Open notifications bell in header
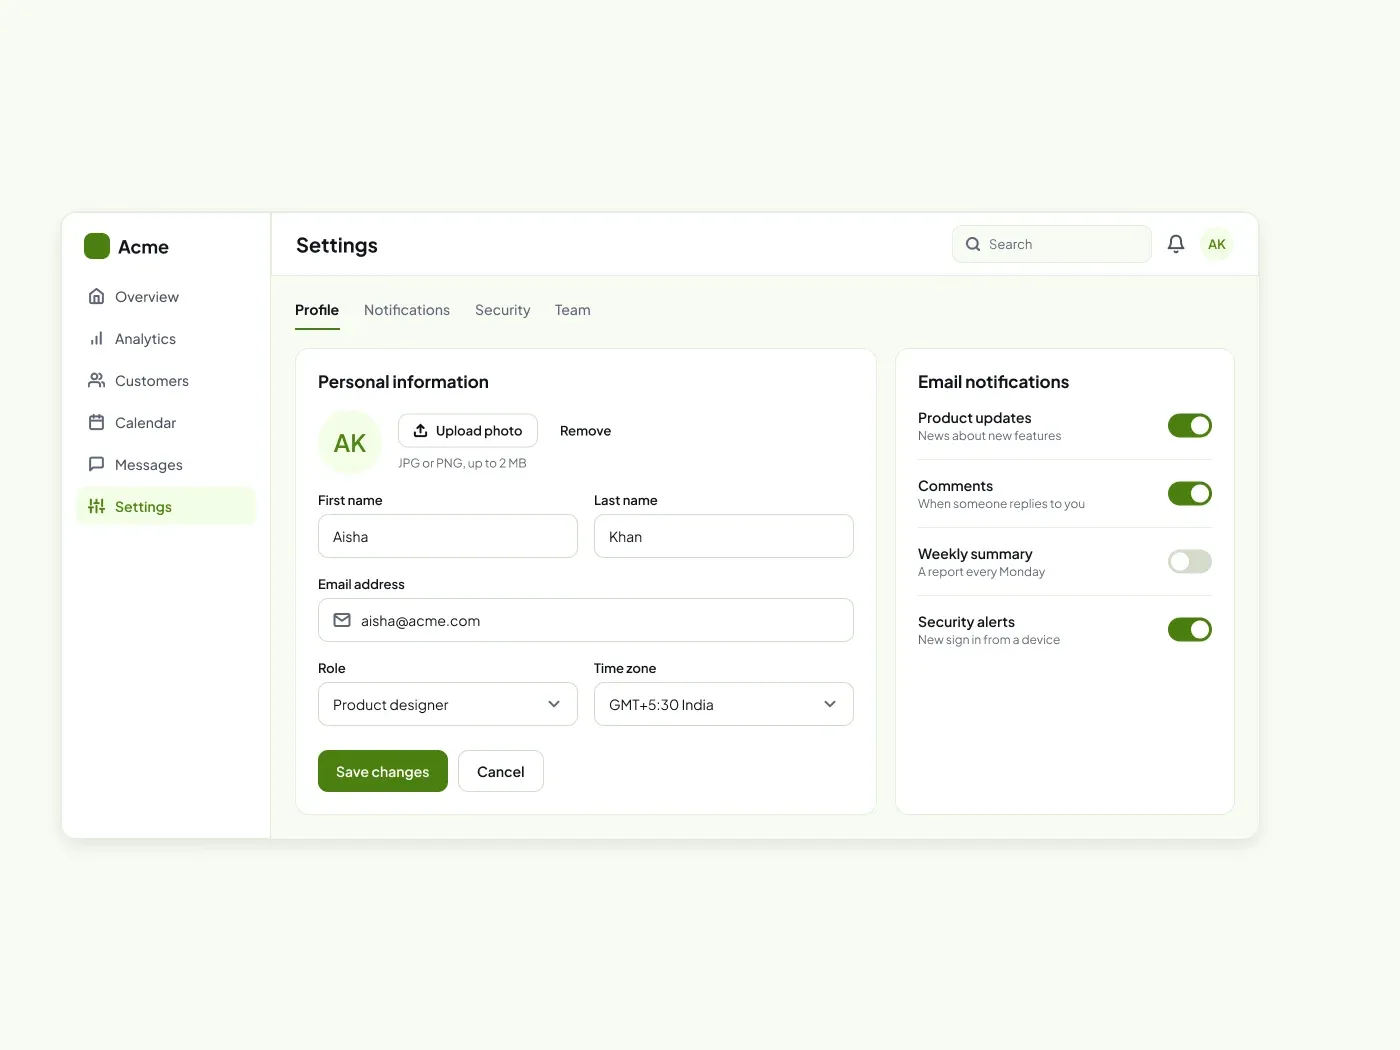Screen dimensions: 1400x1050 pyautogui.click(x=1176, y=244)
